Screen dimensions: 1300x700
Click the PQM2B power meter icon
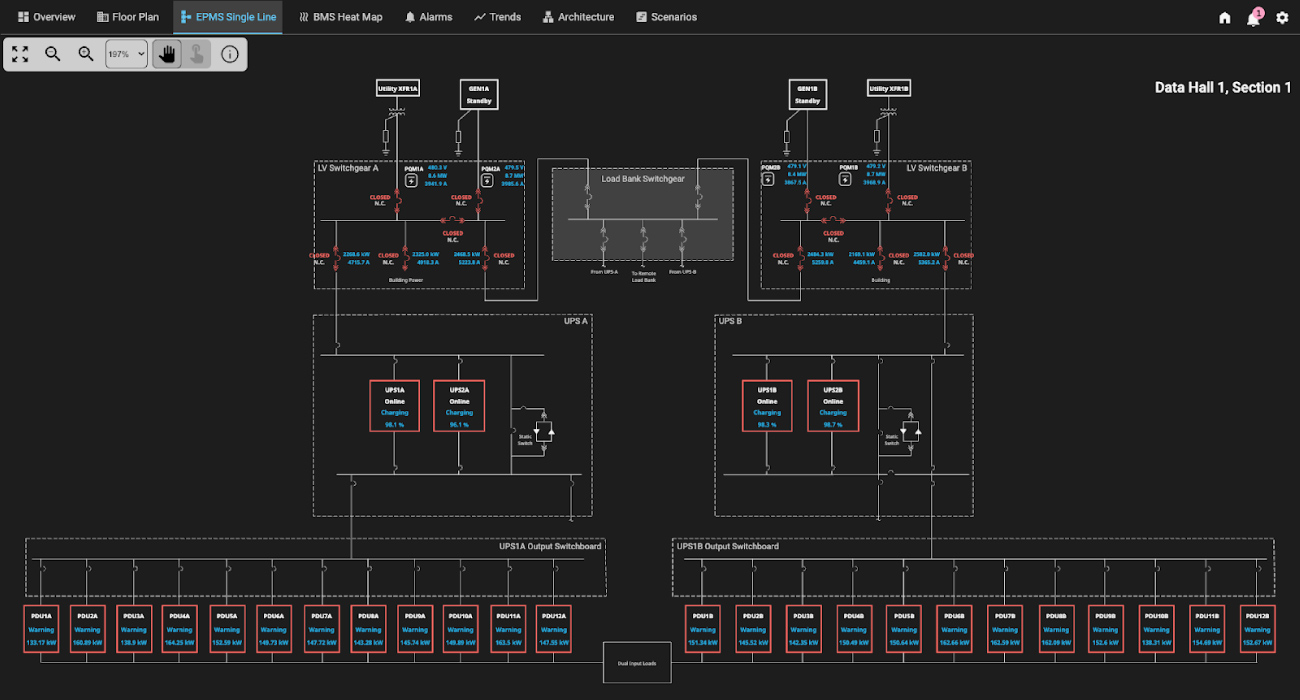[x=768, y=179]
